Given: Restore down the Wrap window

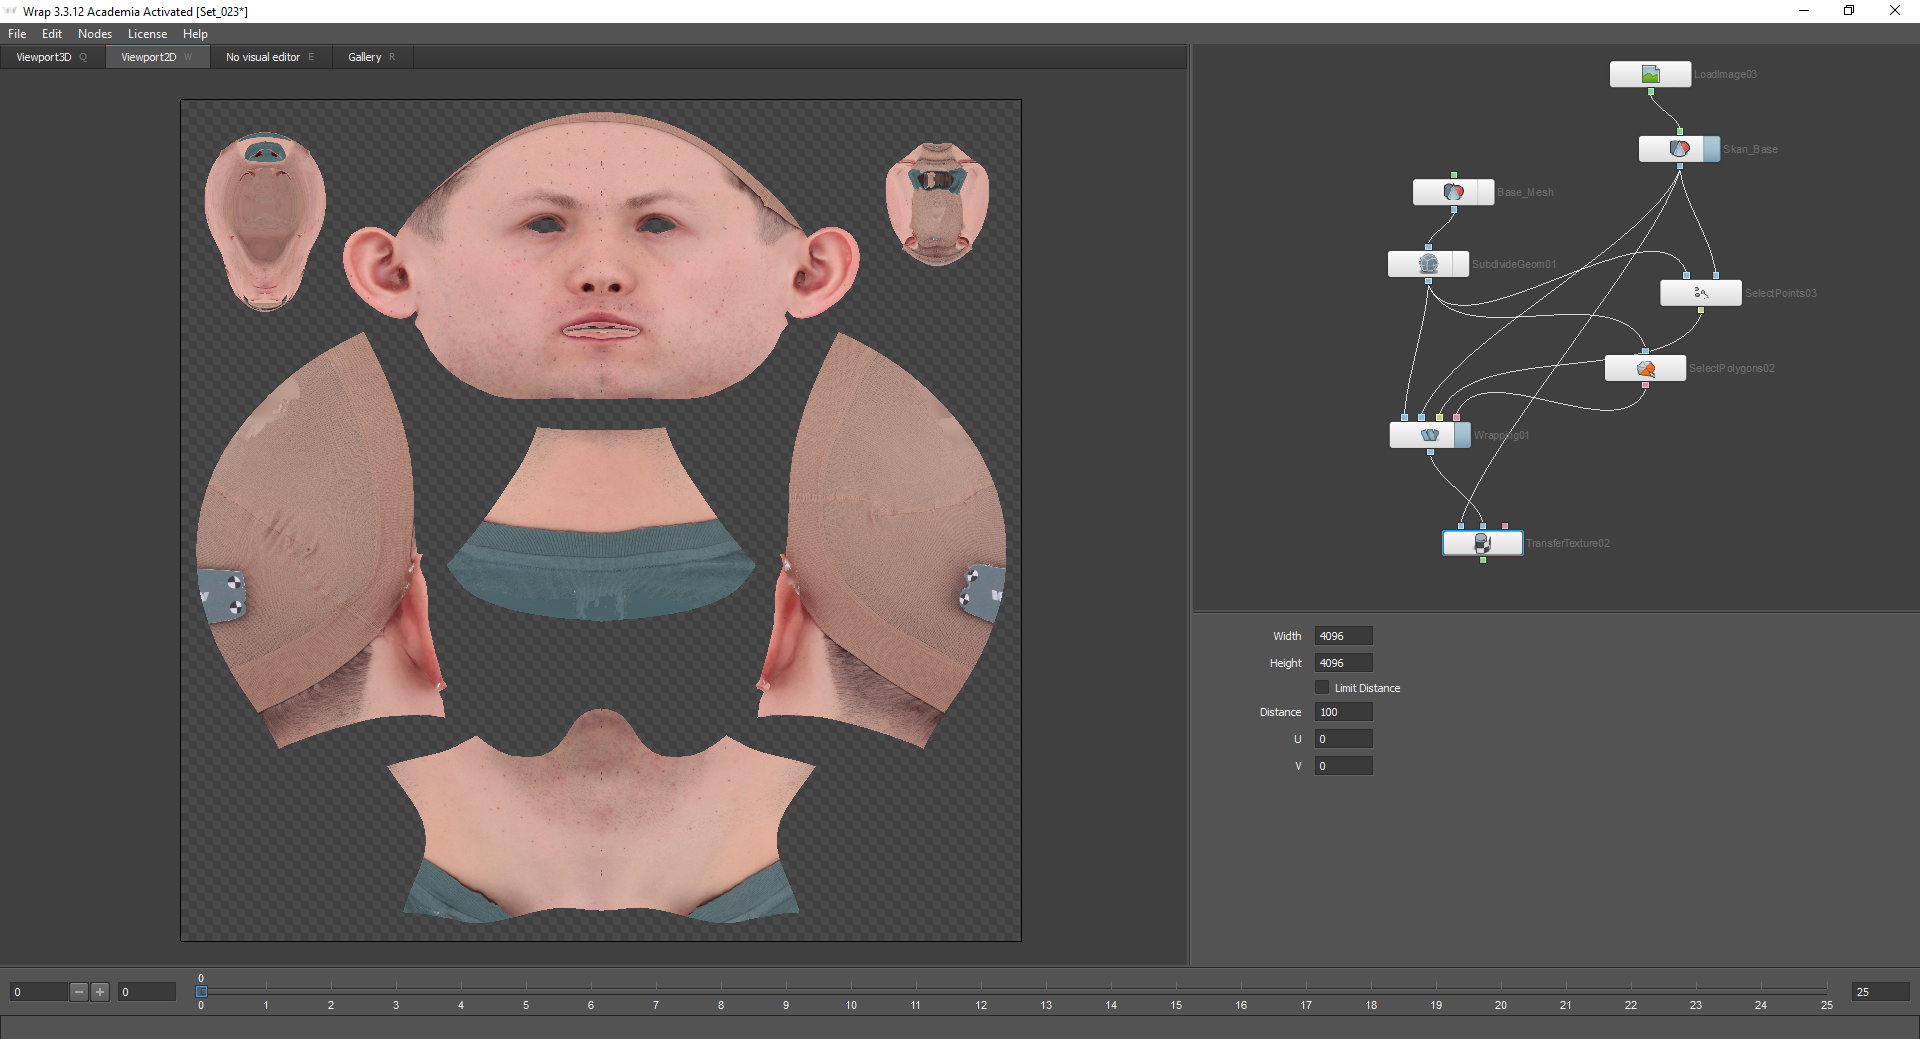Looking at the screenshot, I should [x=1849, y=11].
